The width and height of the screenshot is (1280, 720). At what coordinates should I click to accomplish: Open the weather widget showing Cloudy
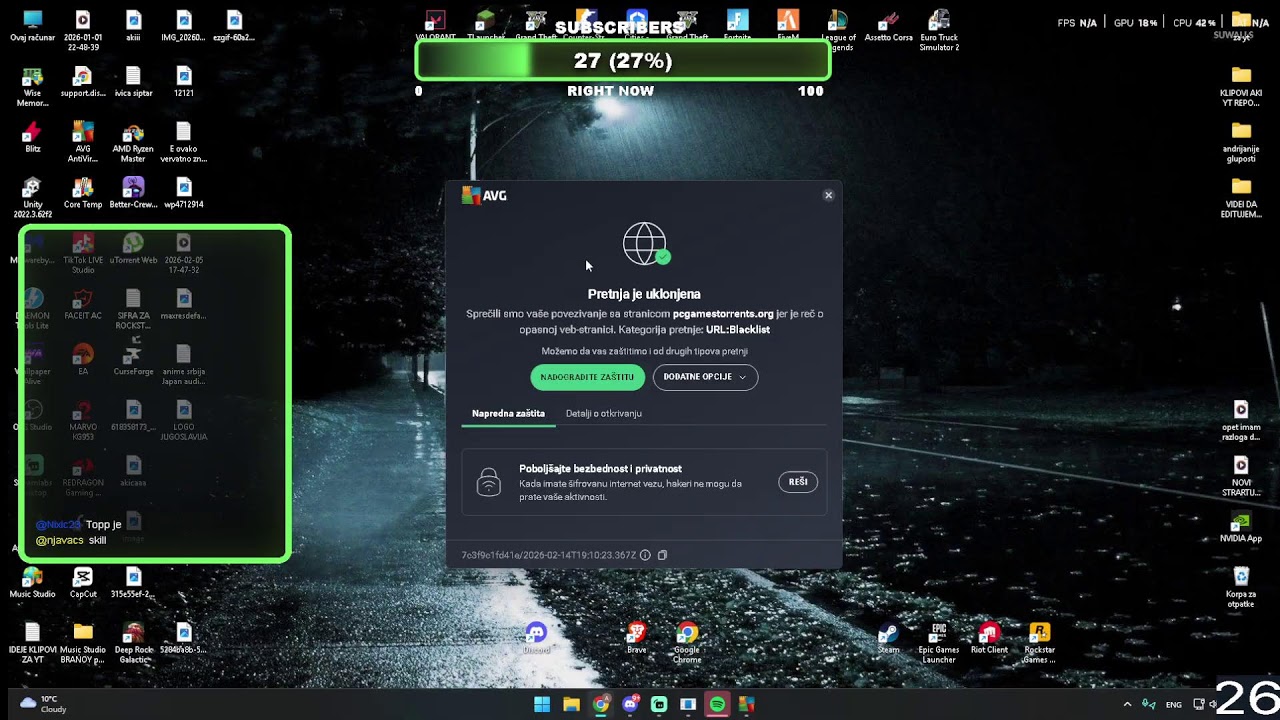pos(45,704)
